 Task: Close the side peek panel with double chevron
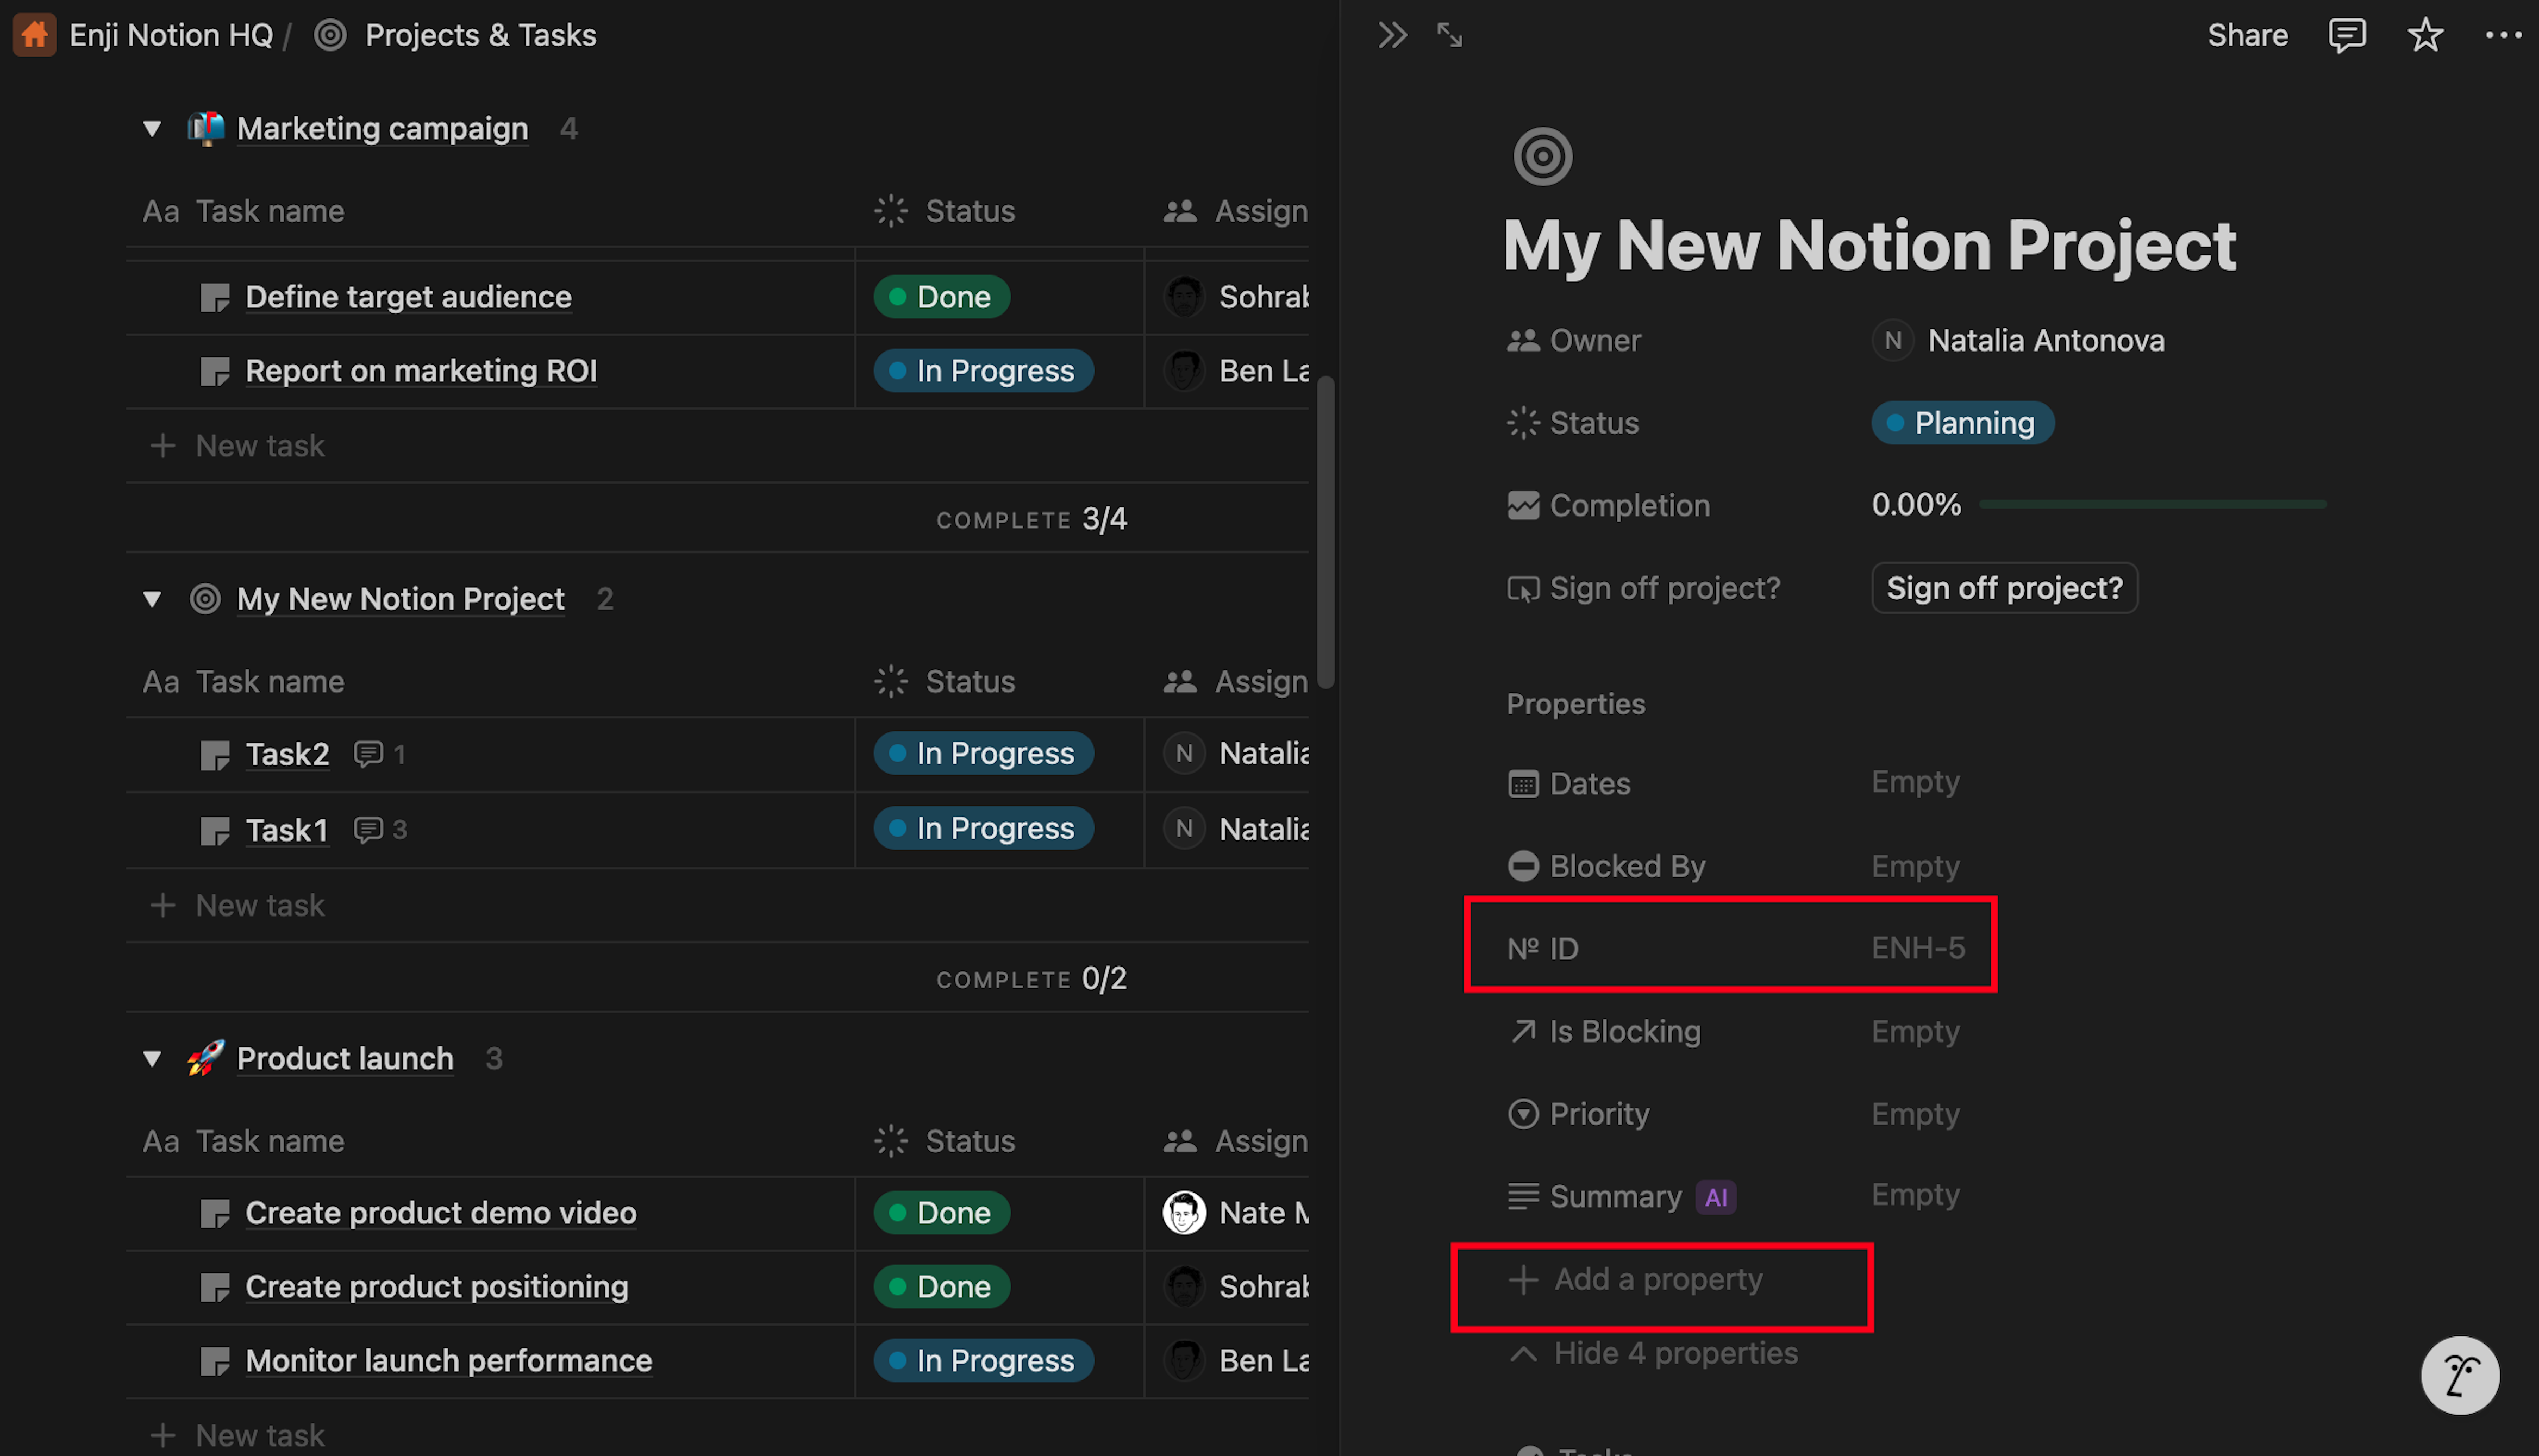[x=1392, y=35]
